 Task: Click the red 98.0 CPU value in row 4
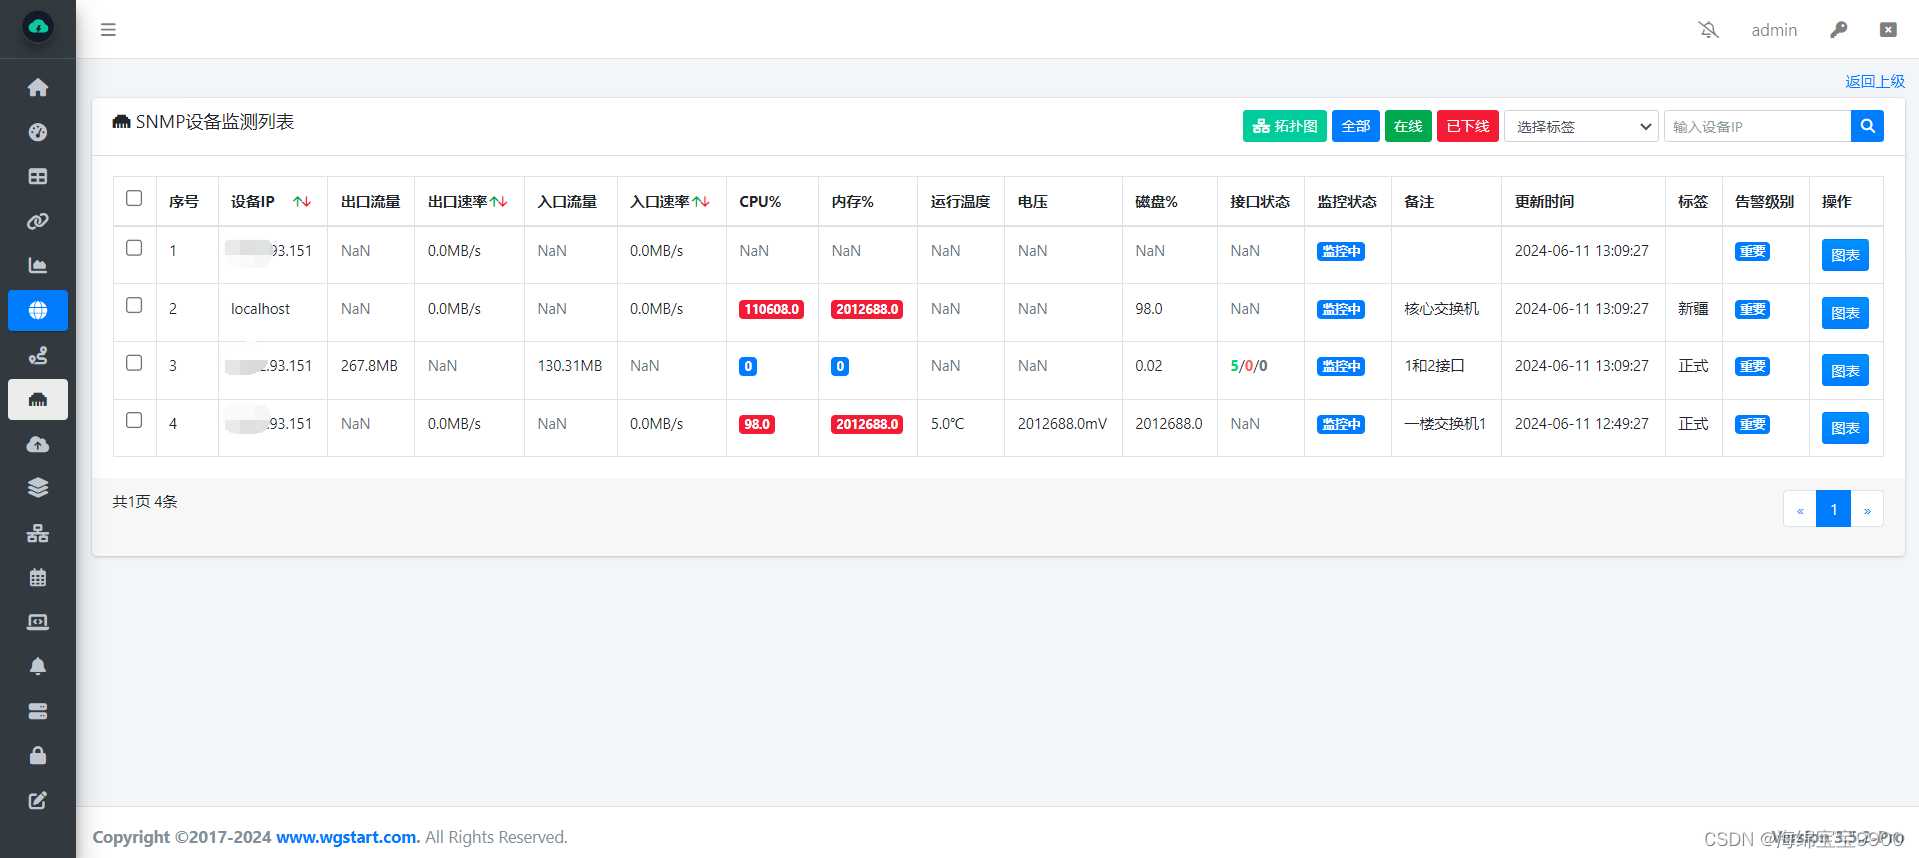point(757,424)
